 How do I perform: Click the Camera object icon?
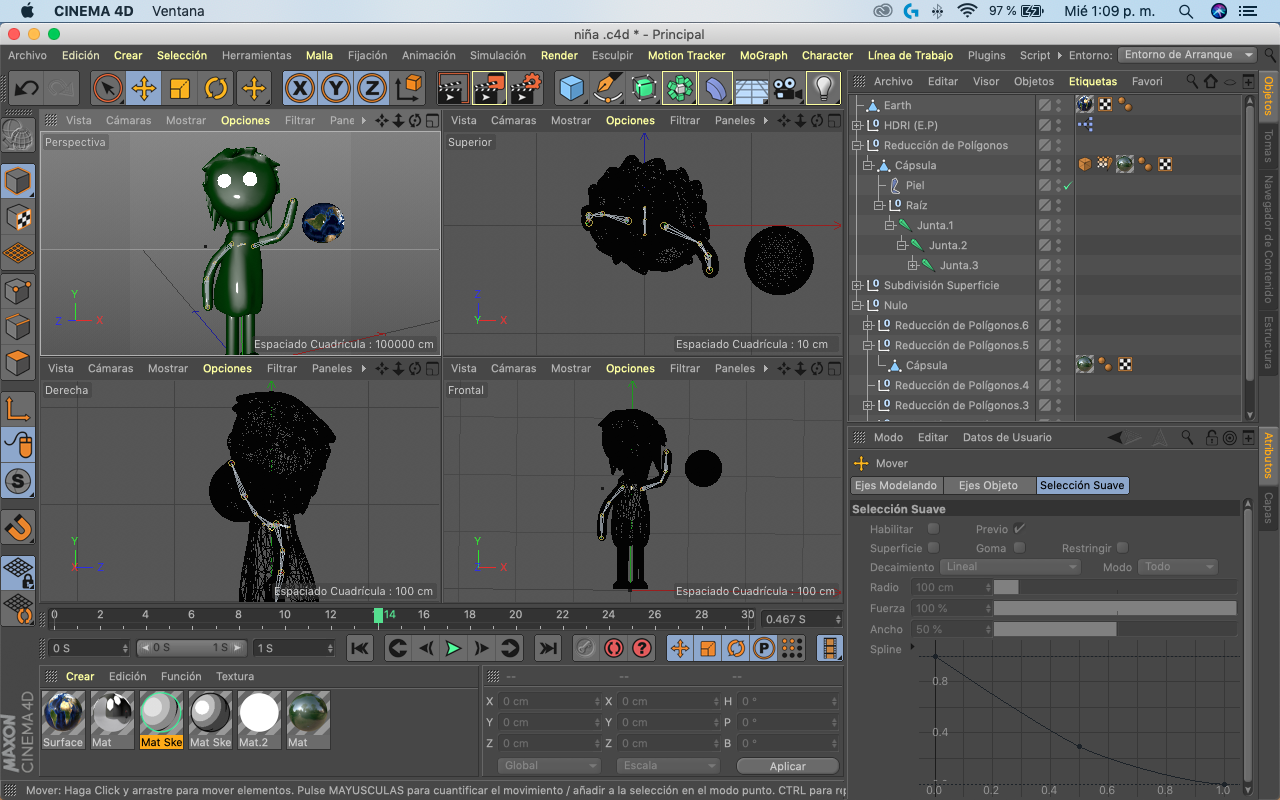(x=787, y=88)
